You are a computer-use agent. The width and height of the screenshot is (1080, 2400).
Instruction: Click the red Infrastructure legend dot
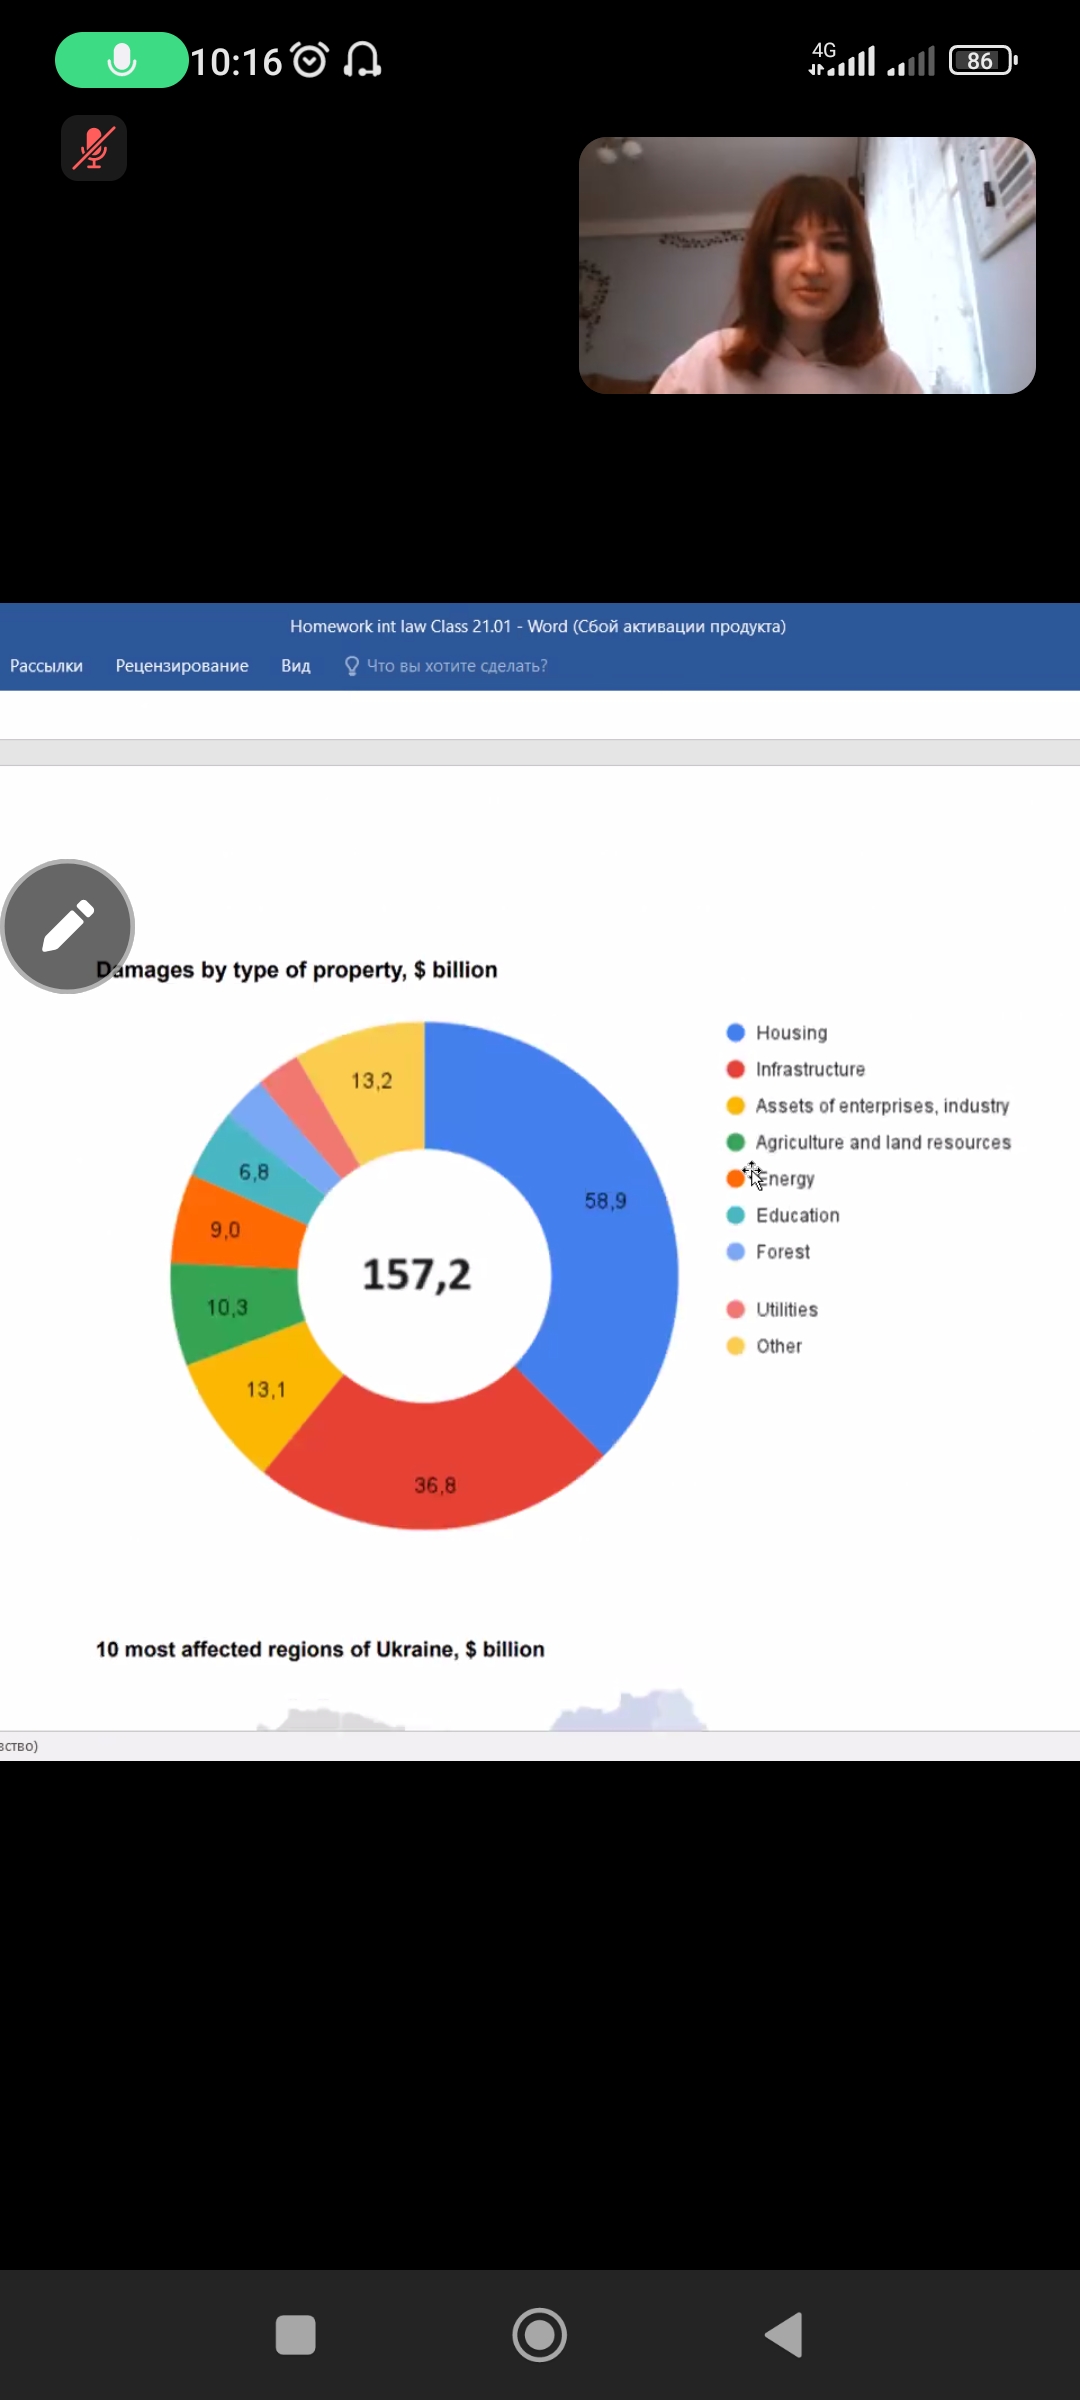pos(736,1069)
